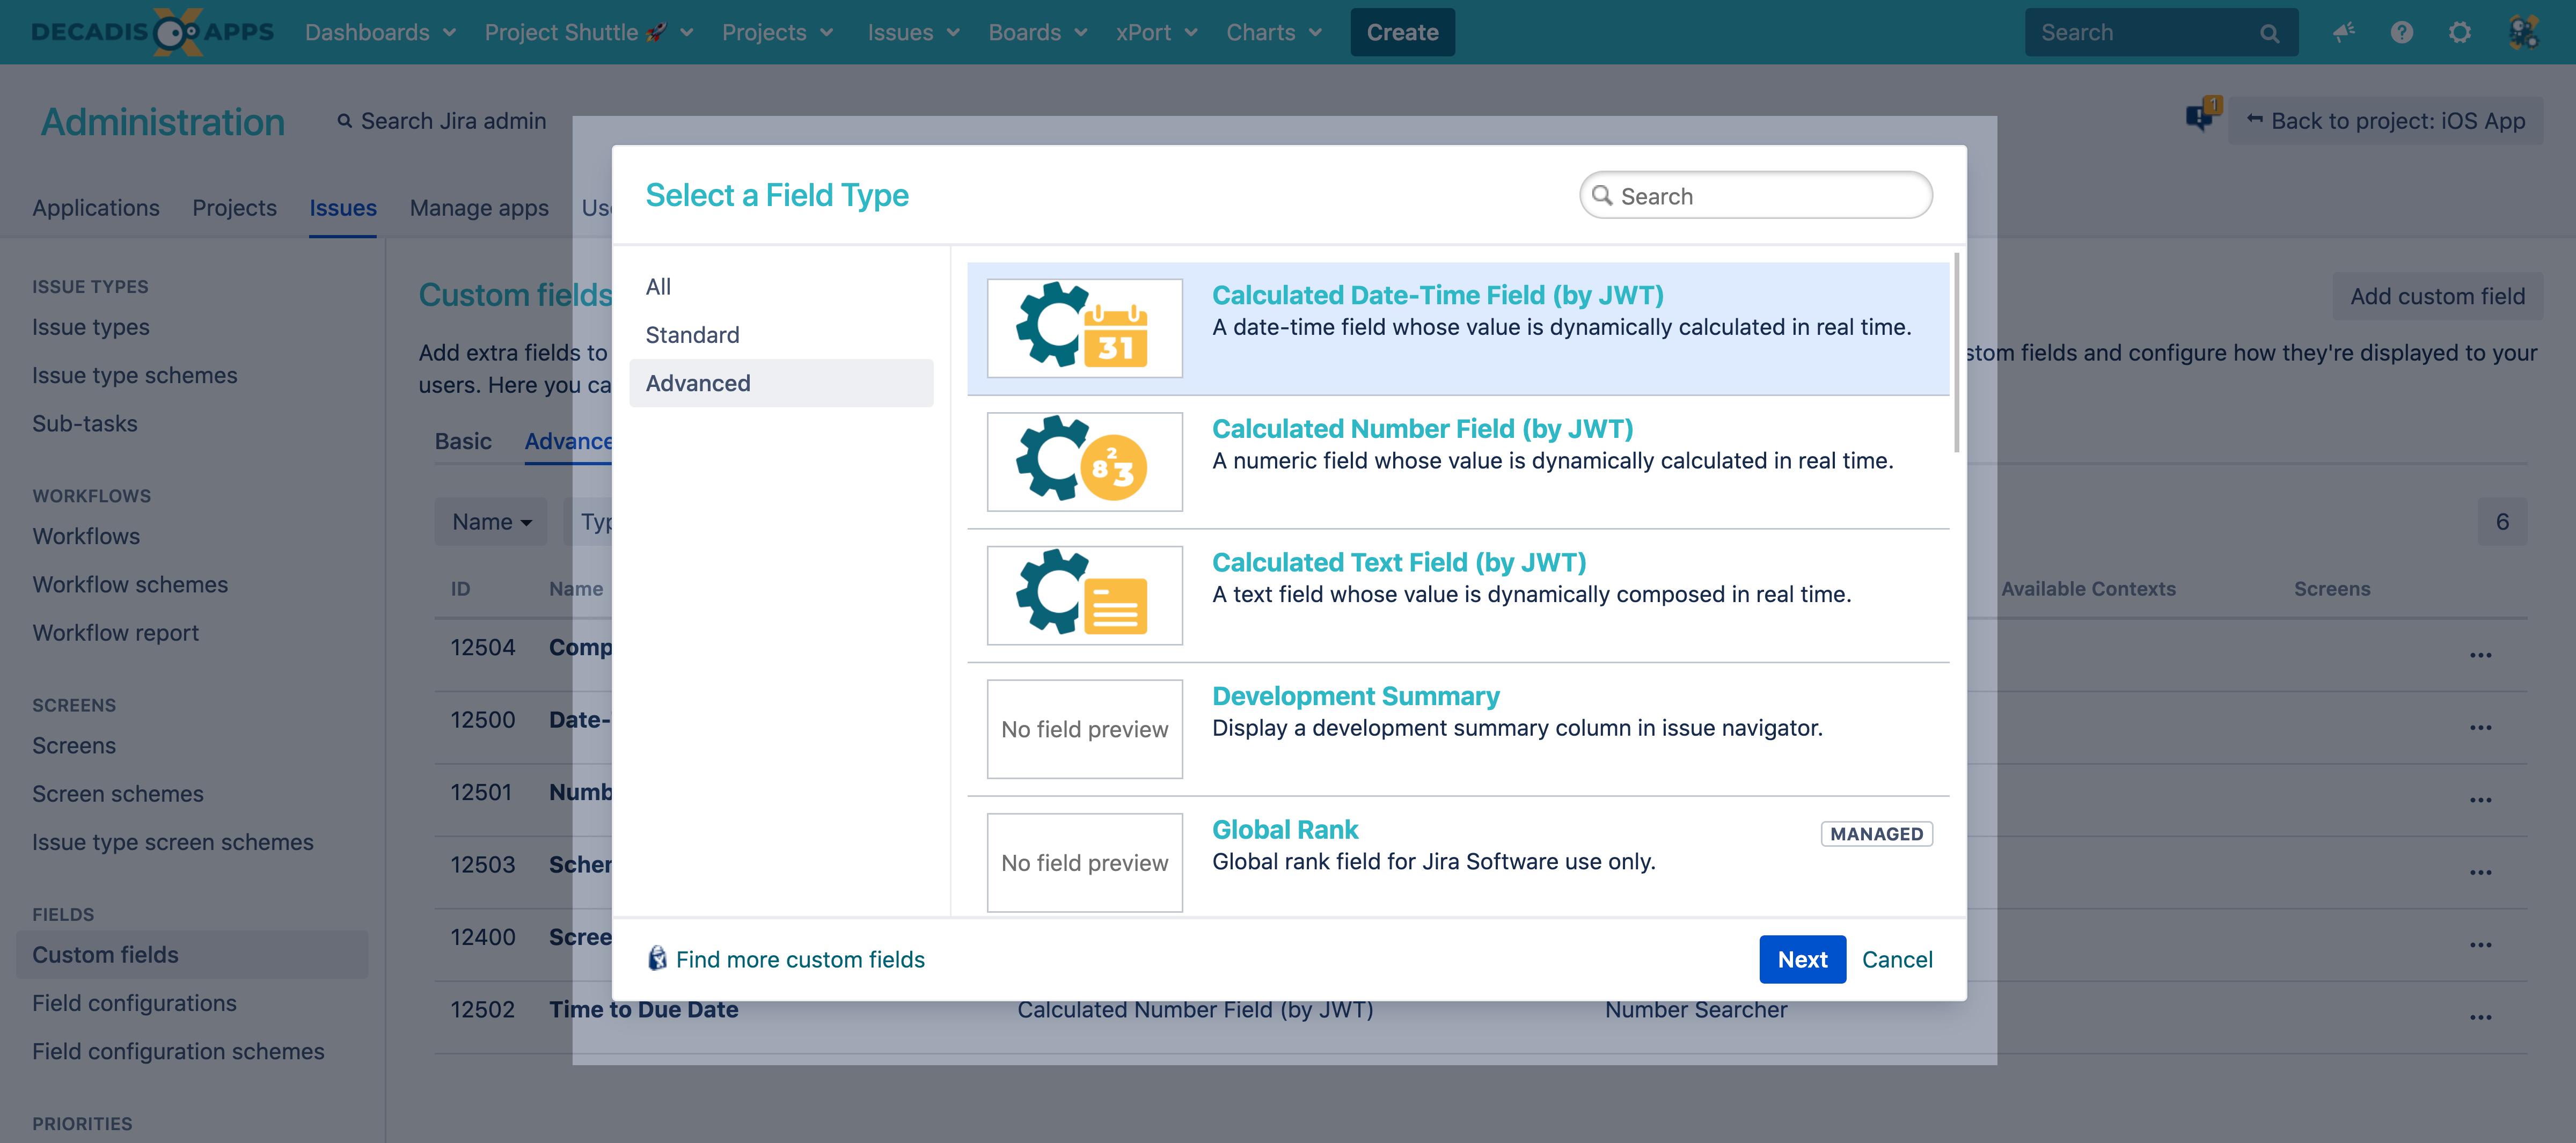Select Calculated Date-Time Field (by JWT) title

point(1437,295)
